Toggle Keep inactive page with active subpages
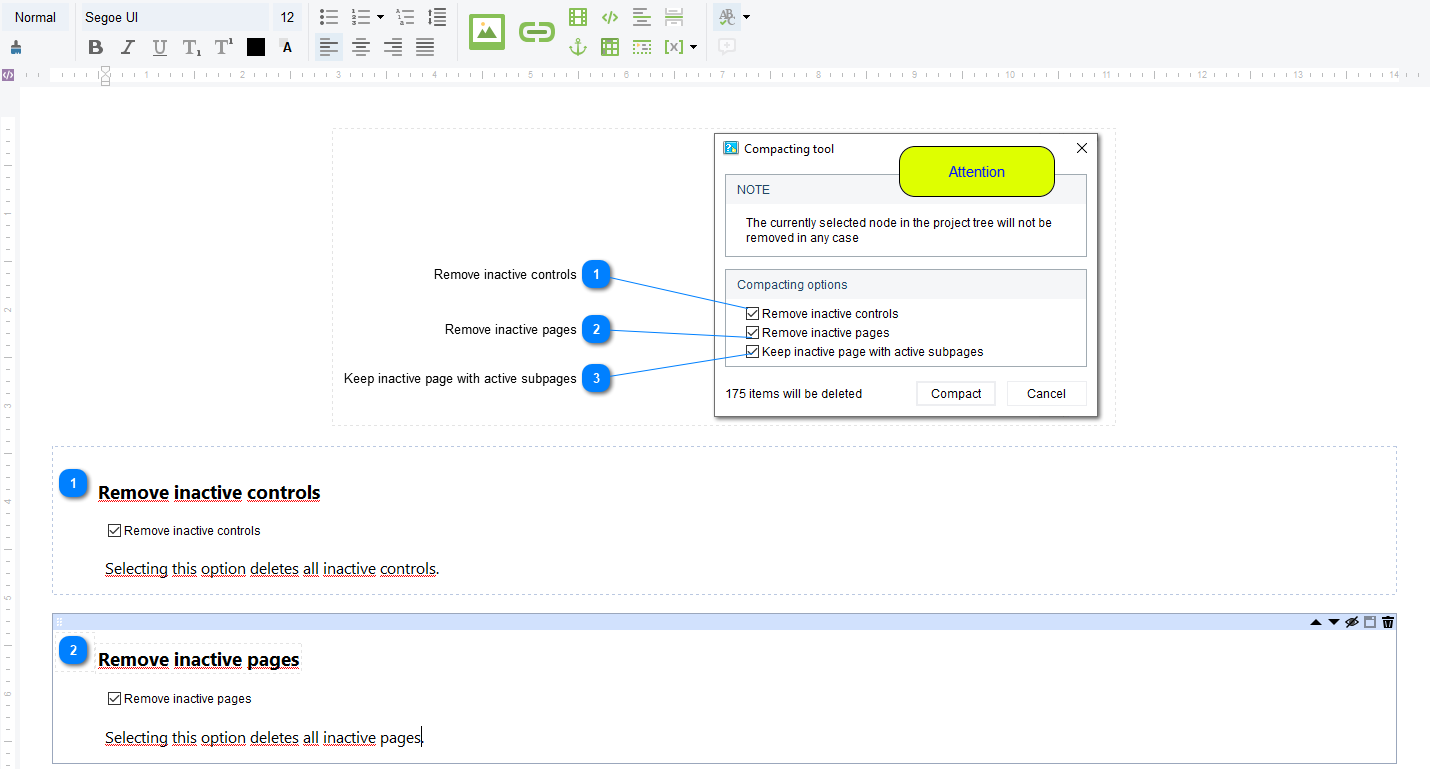 click(752, 352)
